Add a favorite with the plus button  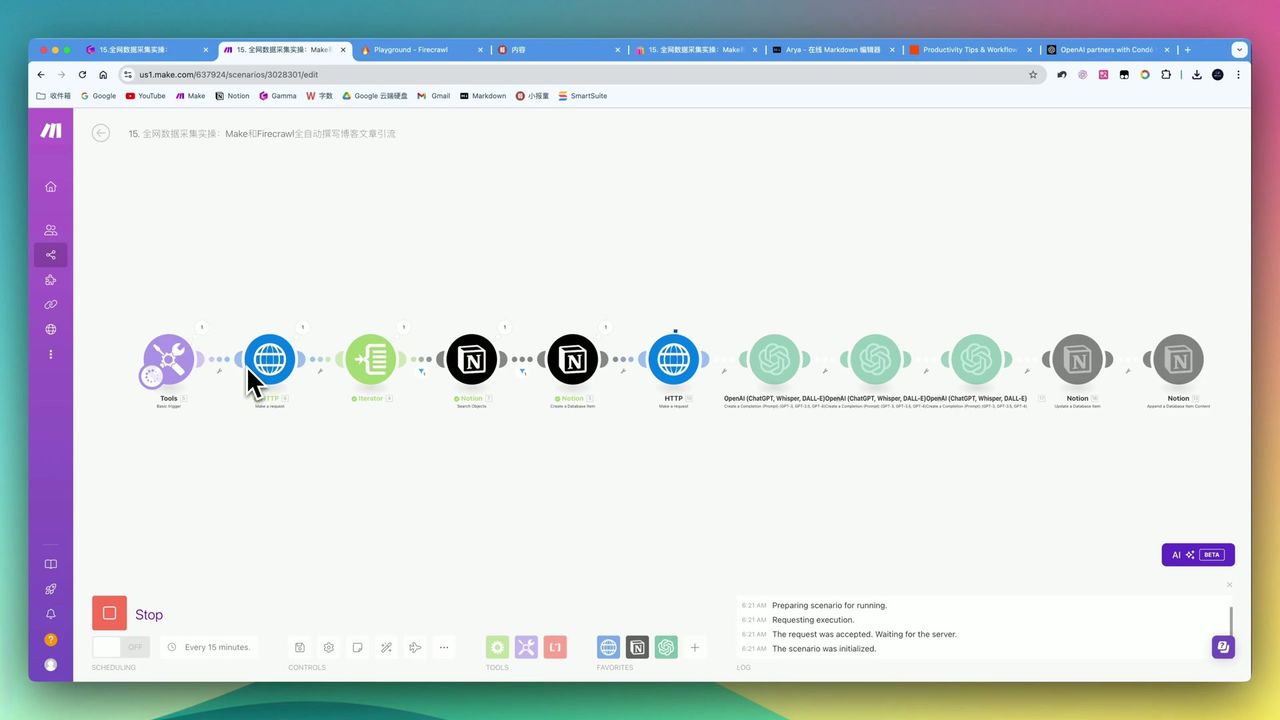tap(695, 647)
